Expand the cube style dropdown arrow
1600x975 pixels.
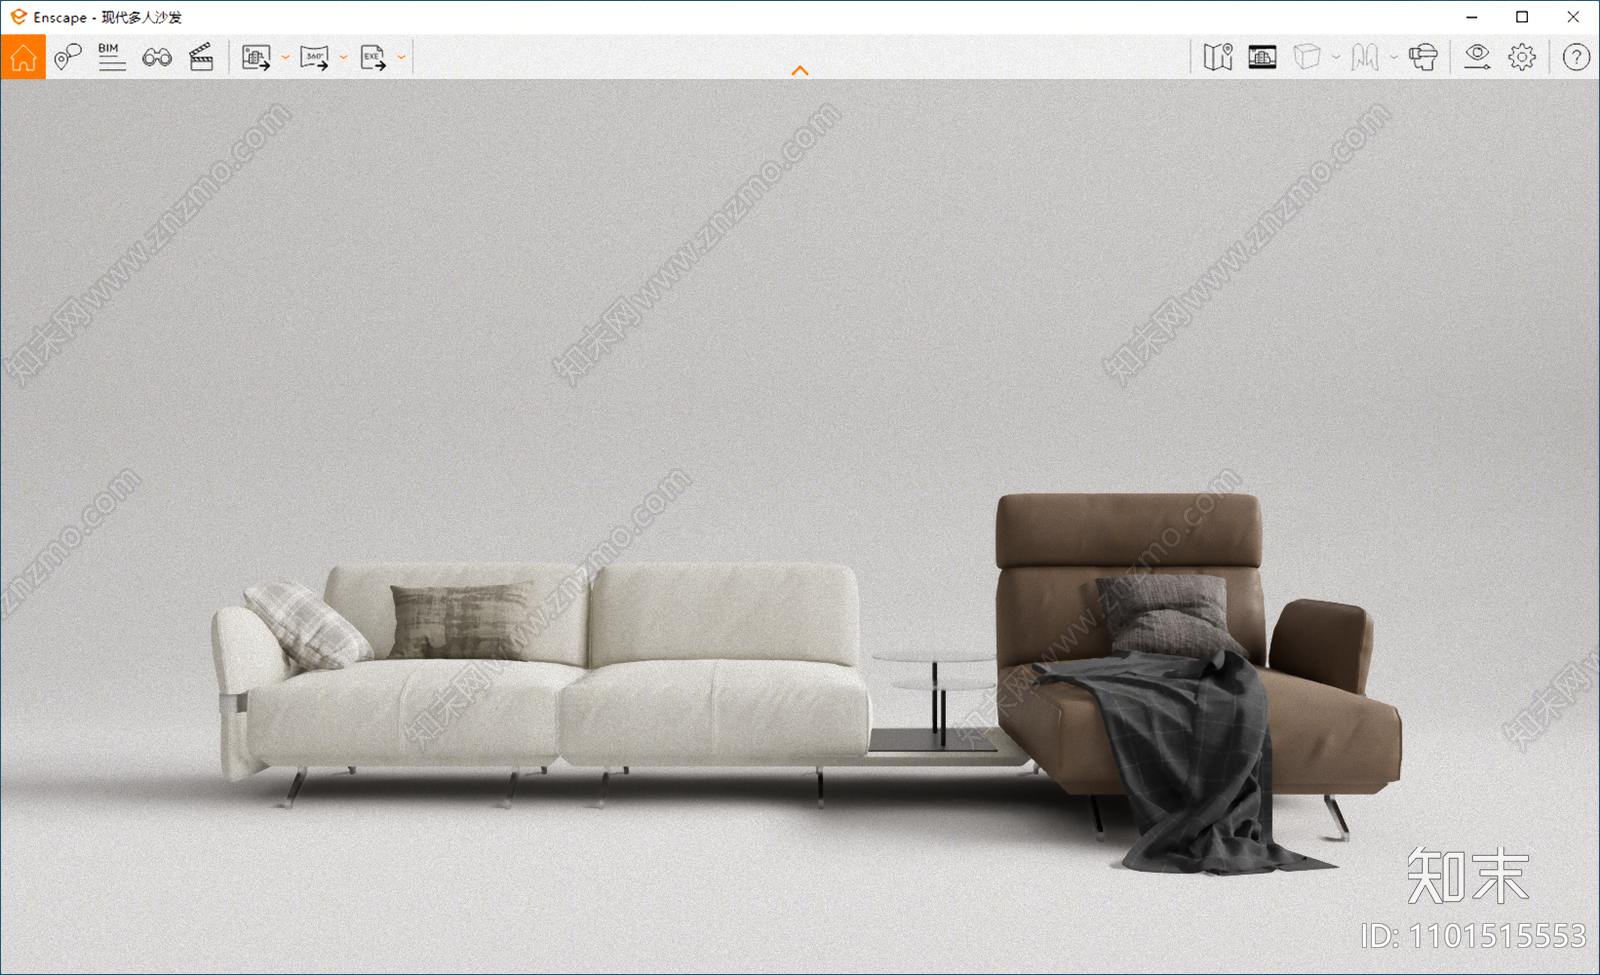1336,58
